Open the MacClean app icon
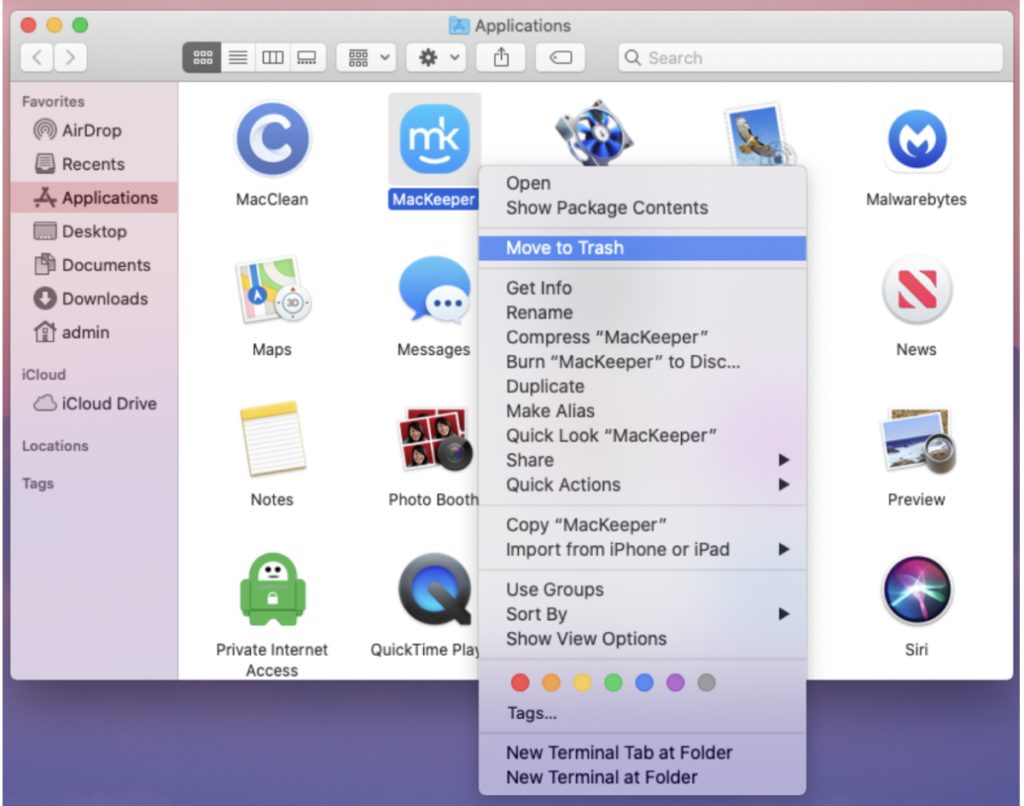 [272, 139]
